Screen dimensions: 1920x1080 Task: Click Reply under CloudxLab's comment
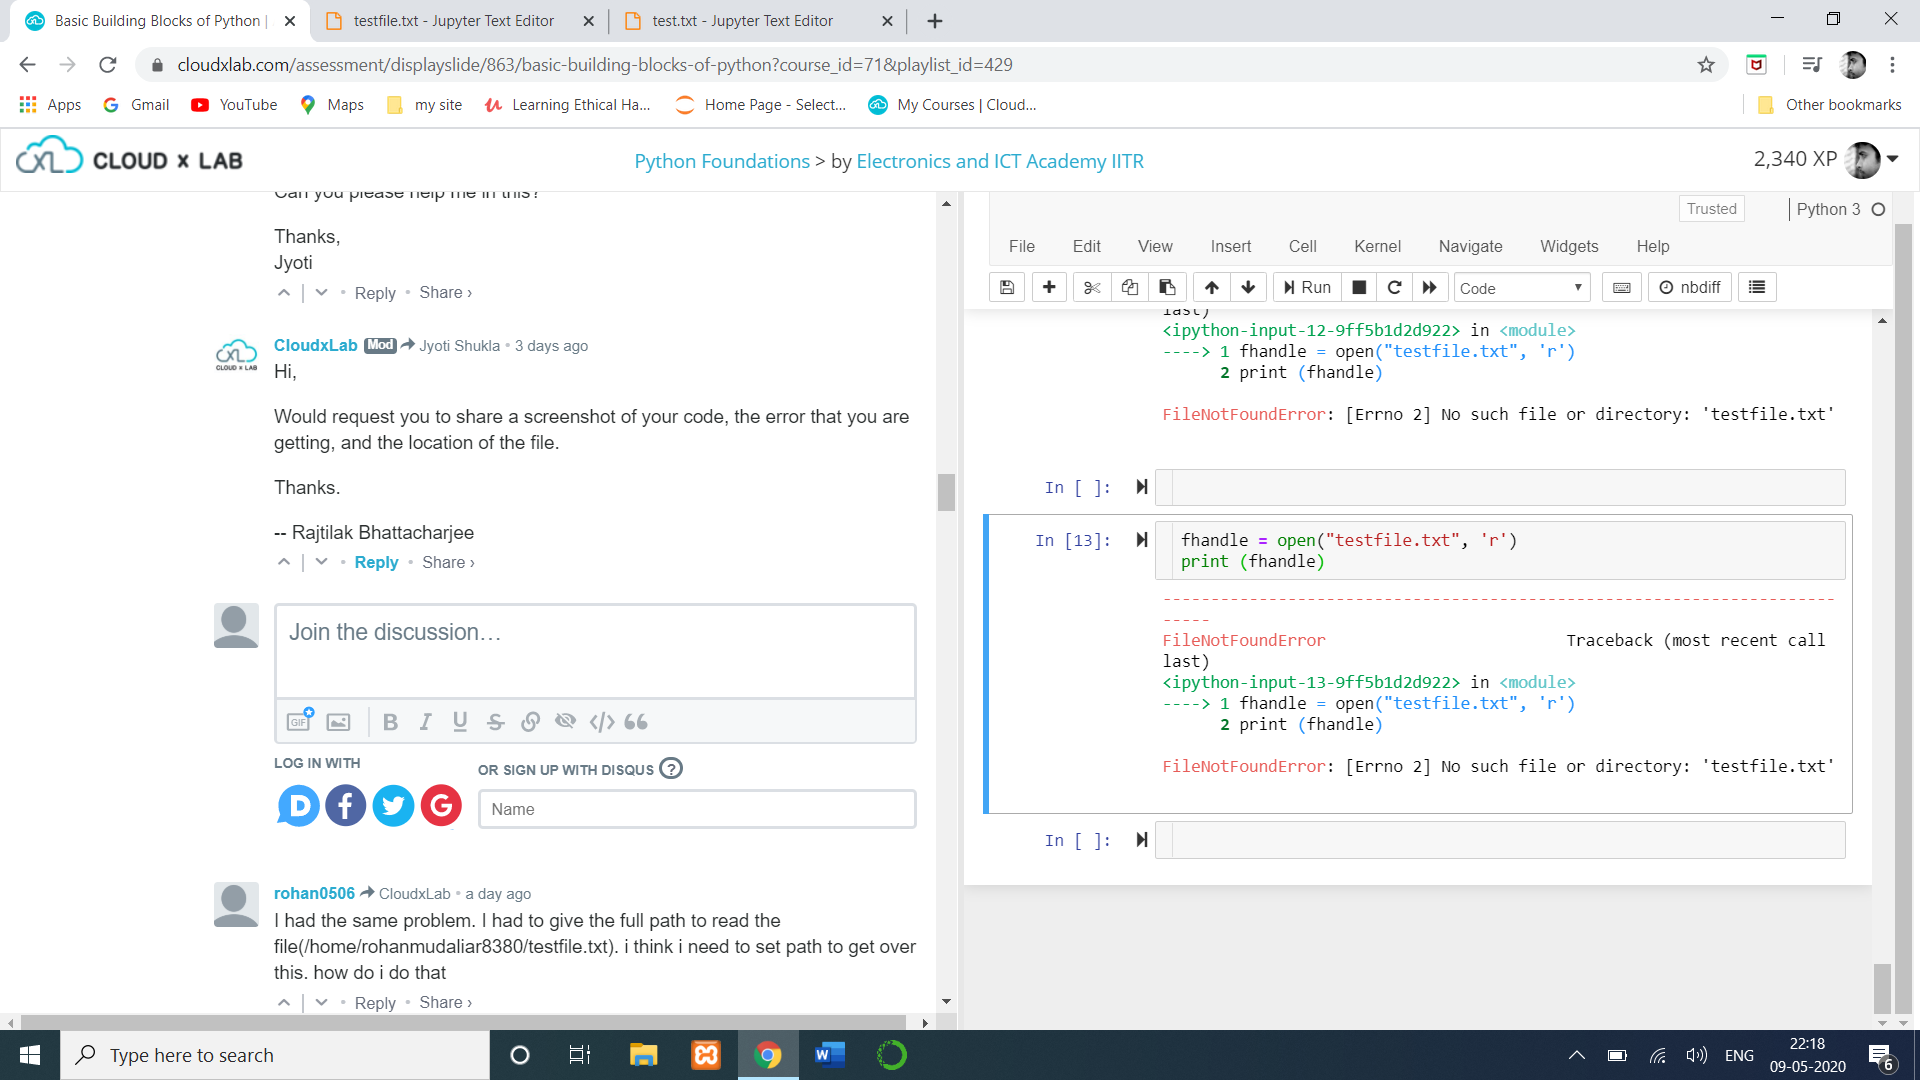tap(376, 562)
